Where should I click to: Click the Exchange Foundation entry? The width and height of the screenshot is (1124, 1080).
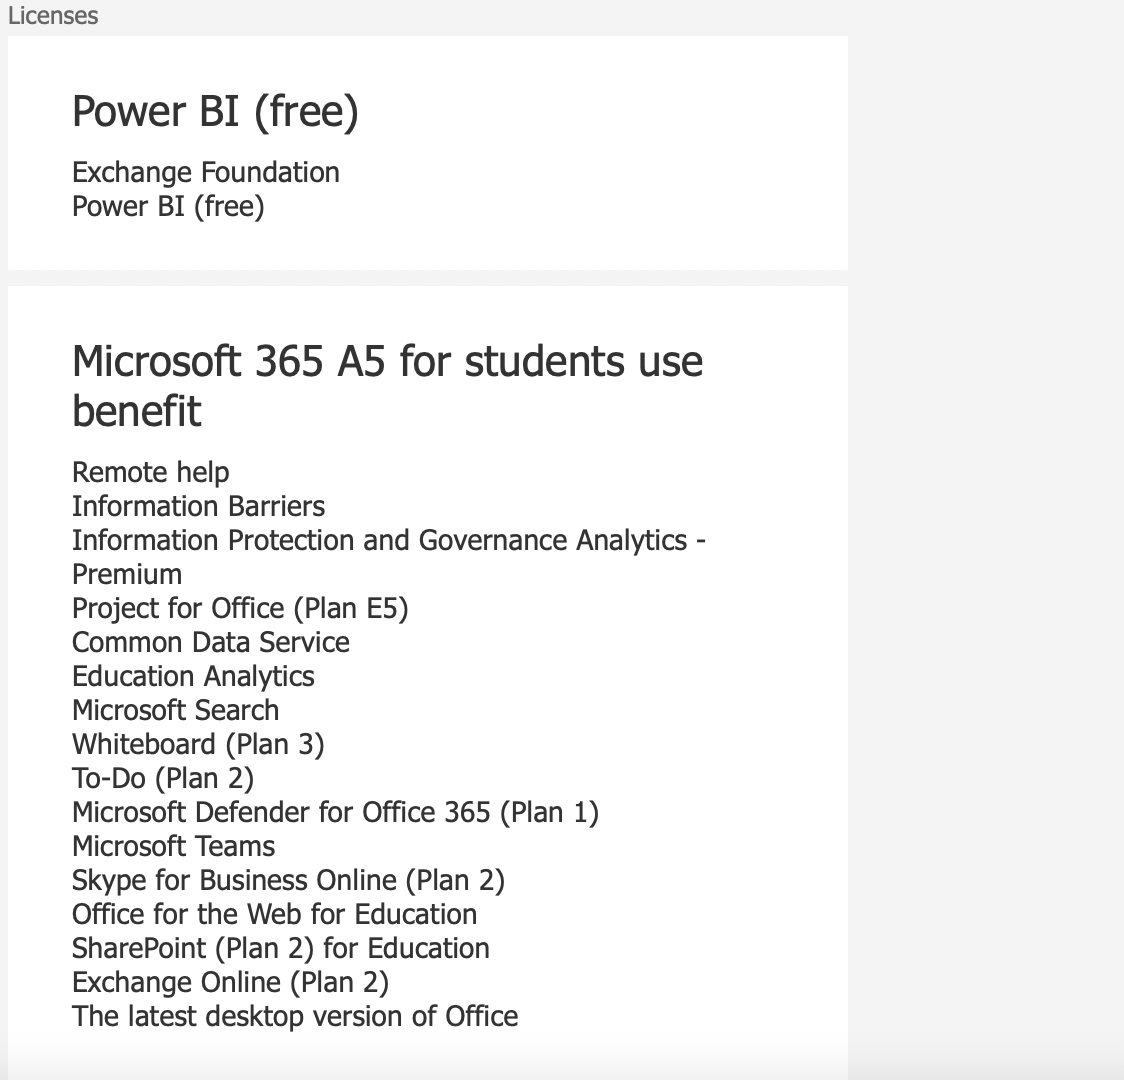pos(206,173)
